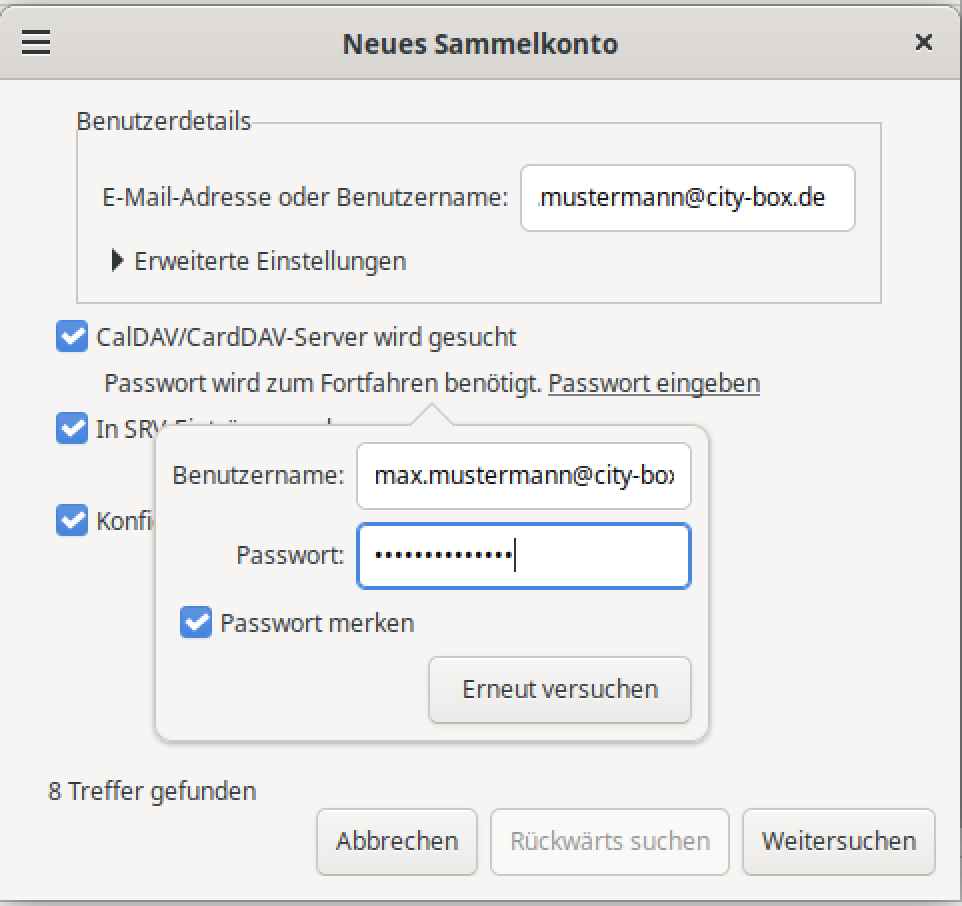Toggle the CalDAV/CardDAV-Server wird gesucht checkbox

coord(72,337)
